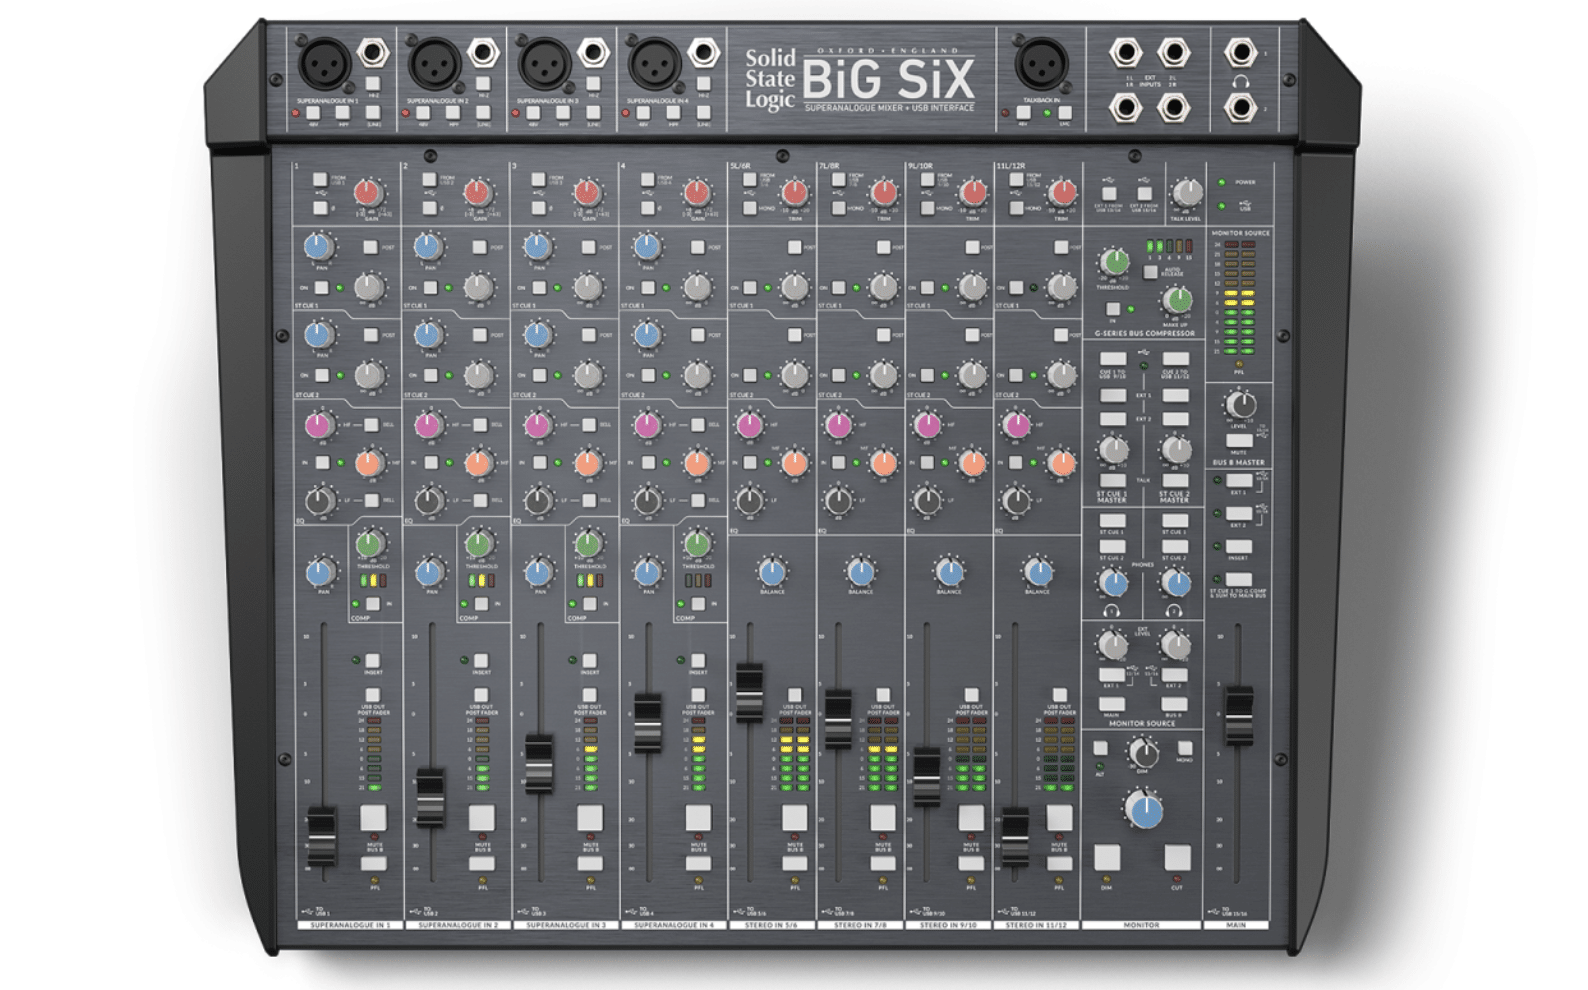This screenshot has width=1588, height=990.
Task: Toggle the Monitor Mono button
Action: click(1185, 748)
